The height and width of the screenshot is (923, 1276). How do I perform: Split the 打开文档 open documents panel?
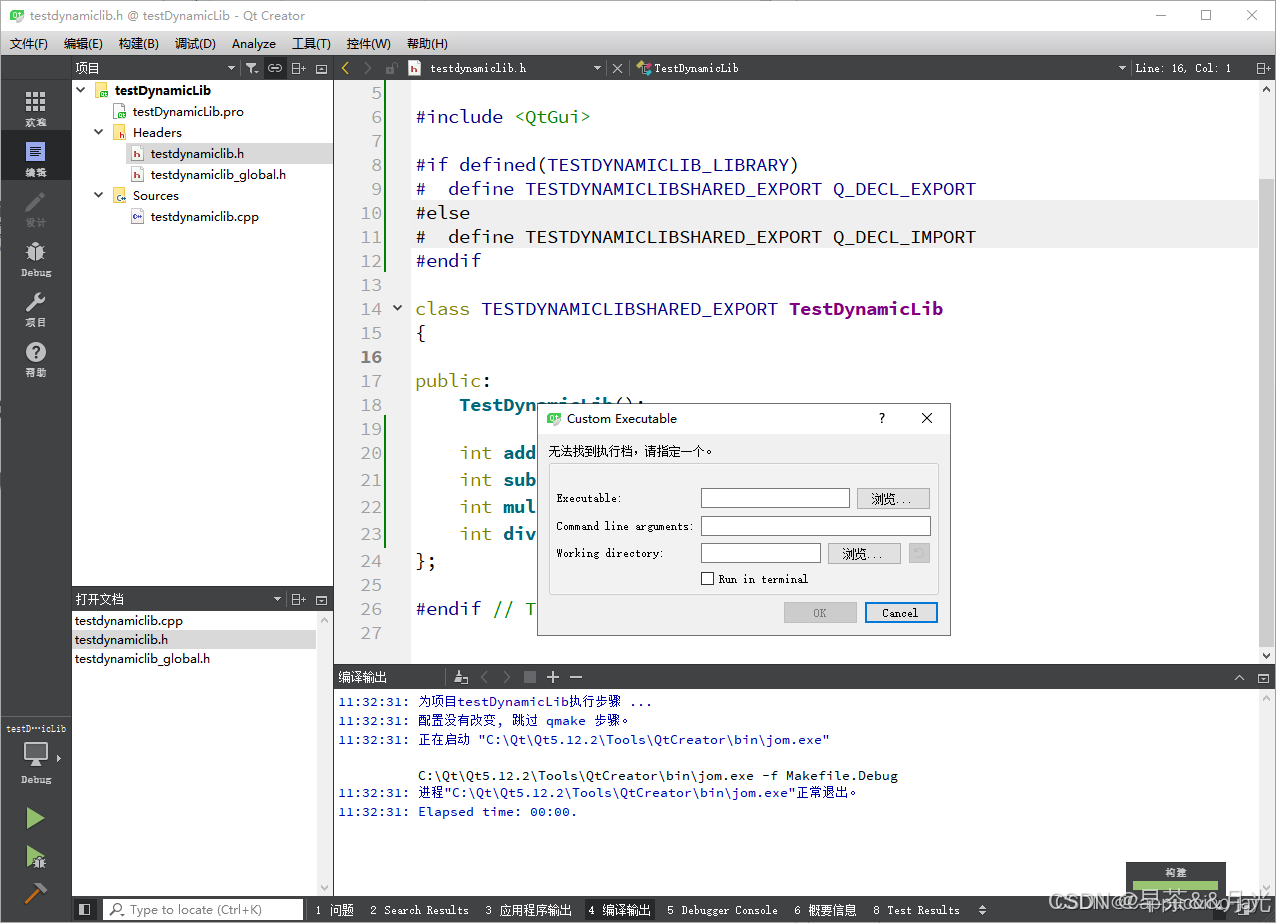pos(298,599)
